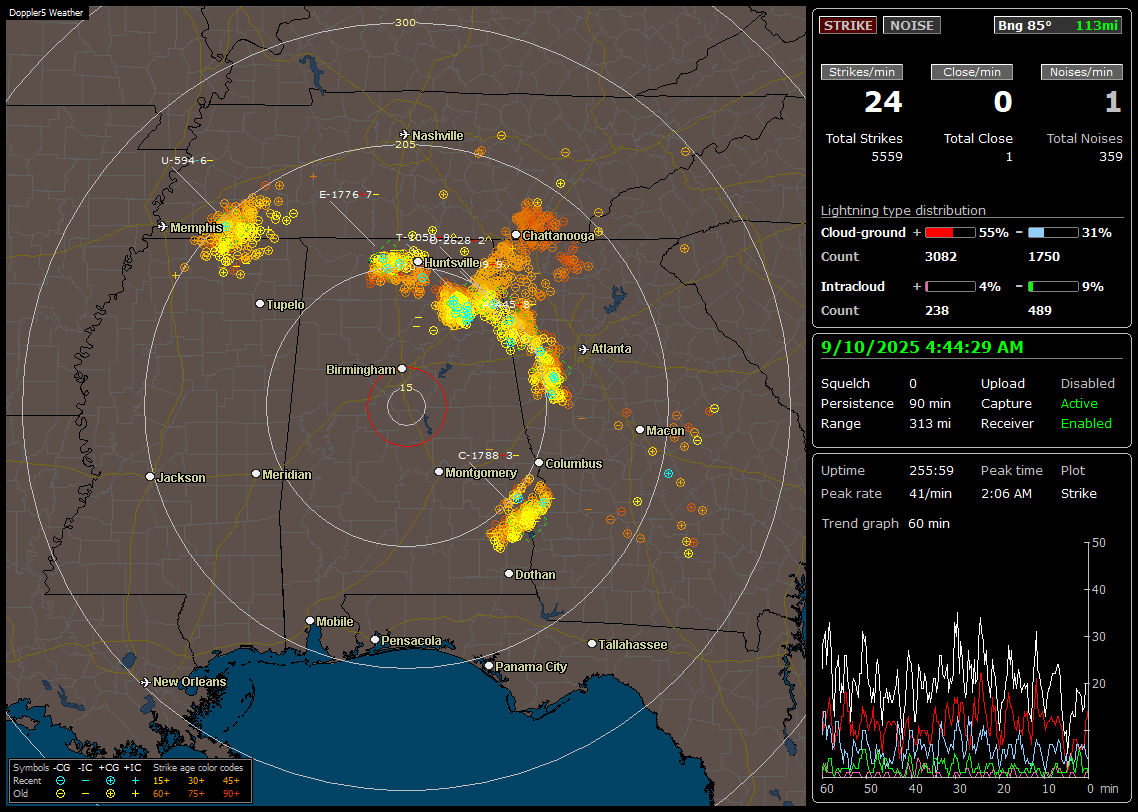Click the Jackson city marker
Viewport: 1138px width, 812px height.
coord(150,477)
